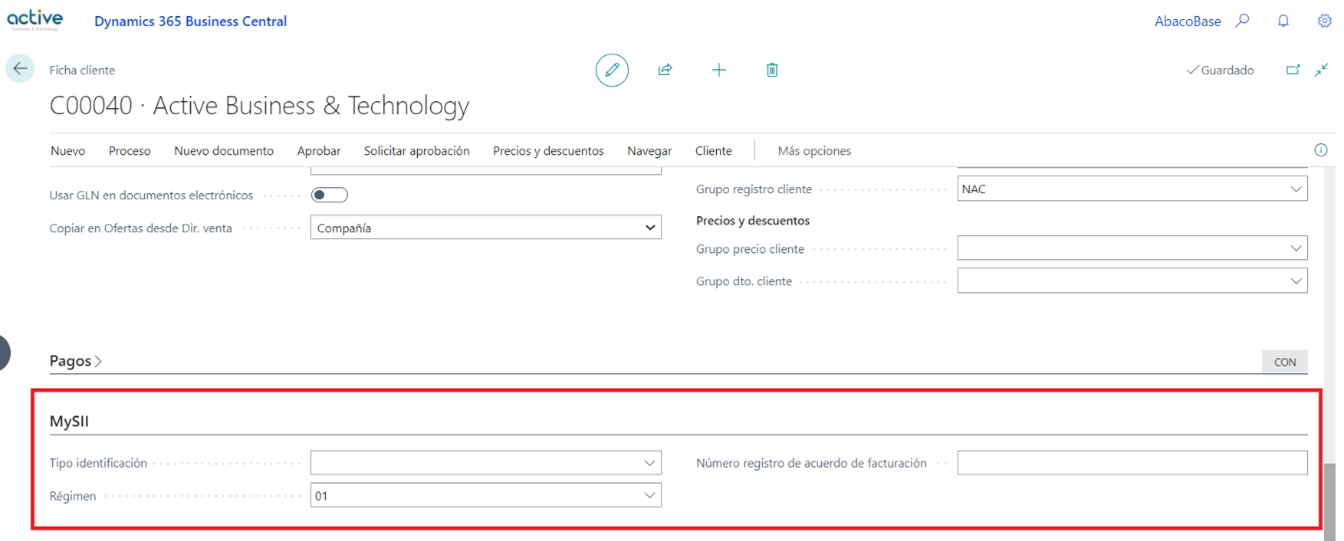Open the Precios y descuentos menu
The image size is (1344, 541).
click(548, 151)
